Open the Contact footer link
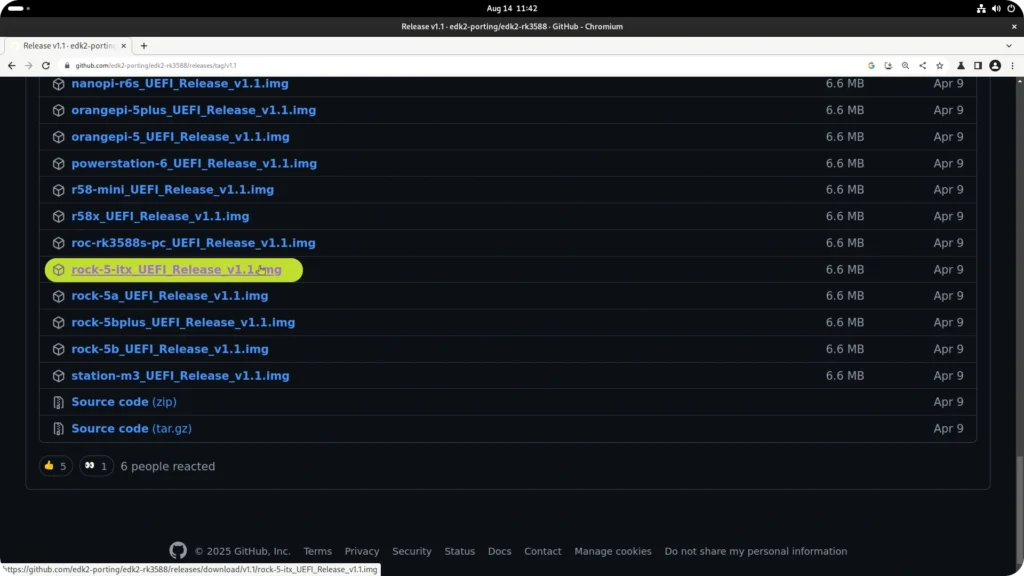The image size is (1024, 576). coord(543,551)
